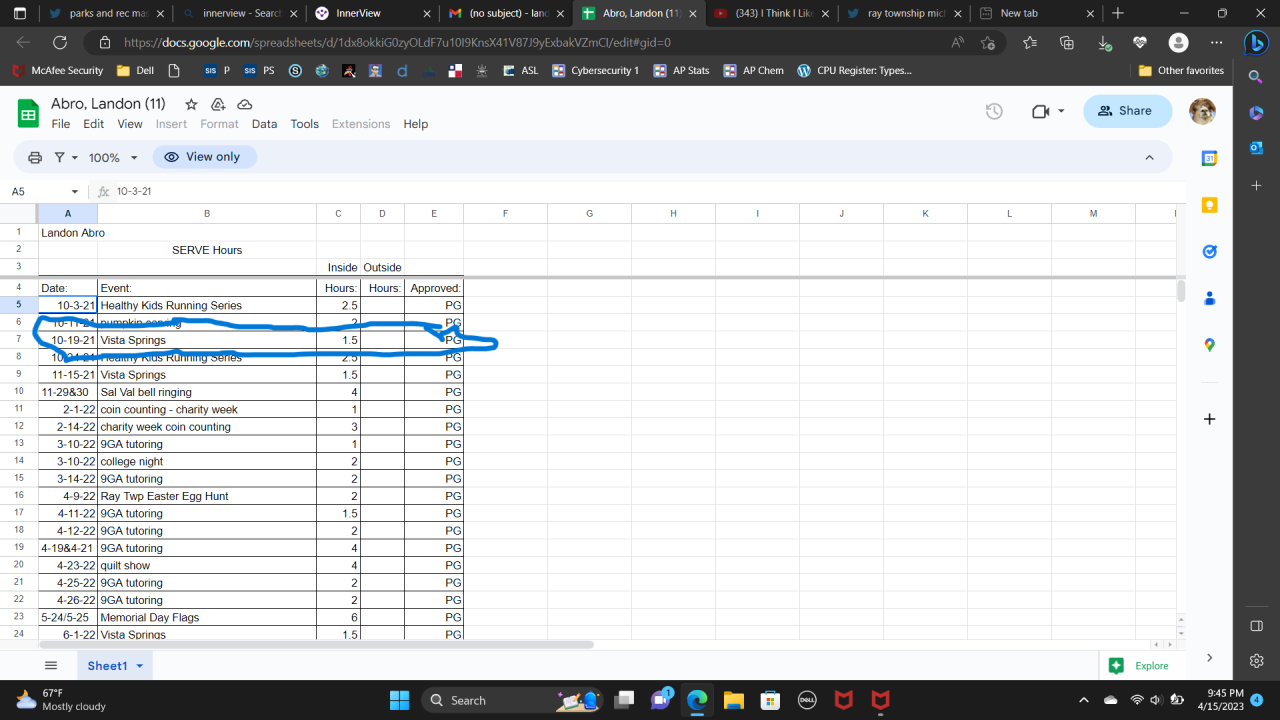Image resolution: width=1280 pixels, height=720 pixels.
Task: Open the Other favorites folder
Action: coord(1181,70)
